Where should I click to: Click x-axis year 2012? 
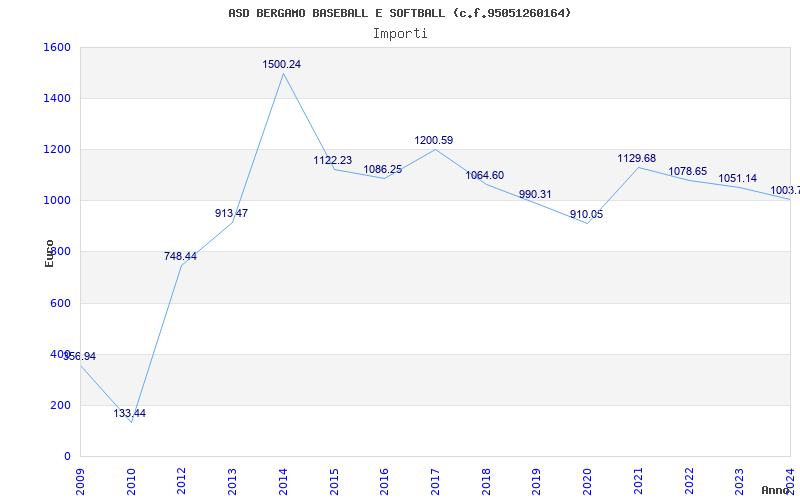coord(182,481)
